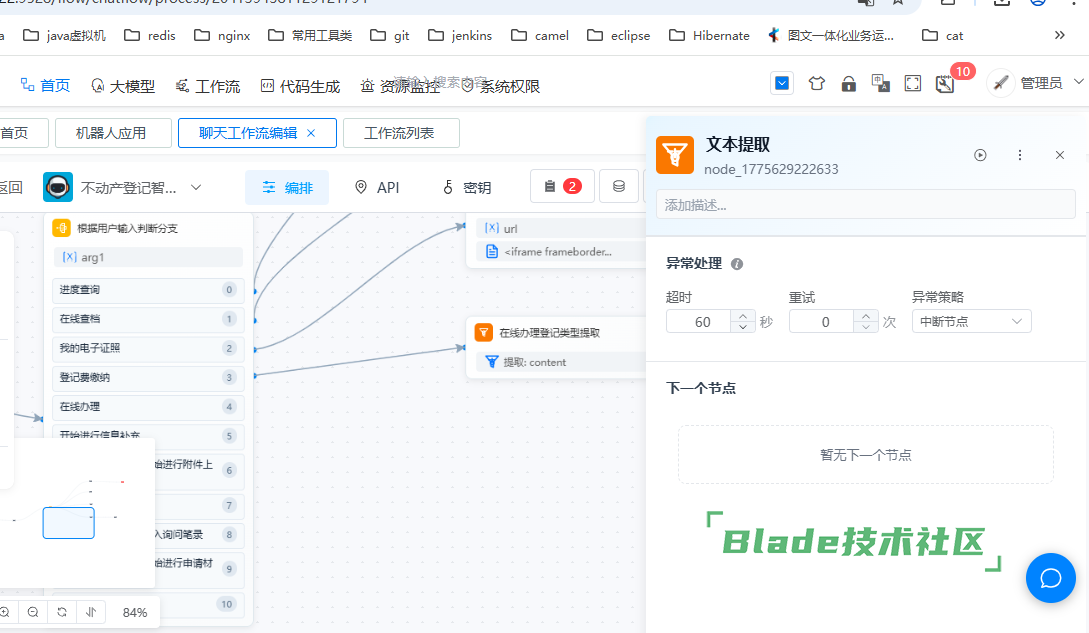The image size is (1089, 633).
Task: Zoom out the workflow canvas
Action: coord(33,612)
